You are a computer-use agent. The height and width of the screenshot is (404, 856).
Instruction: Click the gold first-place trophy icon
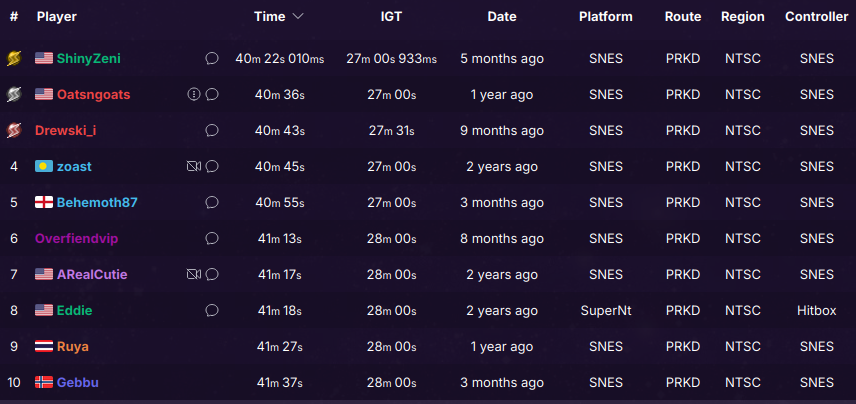14,58
